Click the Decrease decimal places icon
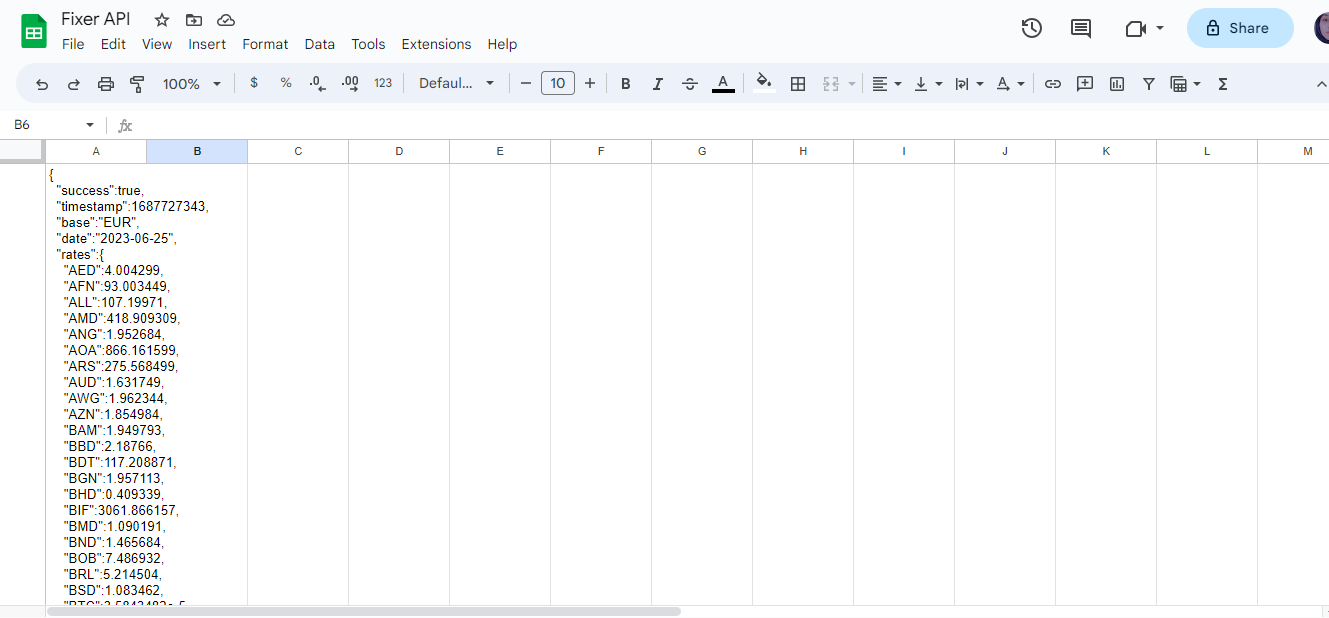Screen dimensions: 1329x618 pos(317,84)
